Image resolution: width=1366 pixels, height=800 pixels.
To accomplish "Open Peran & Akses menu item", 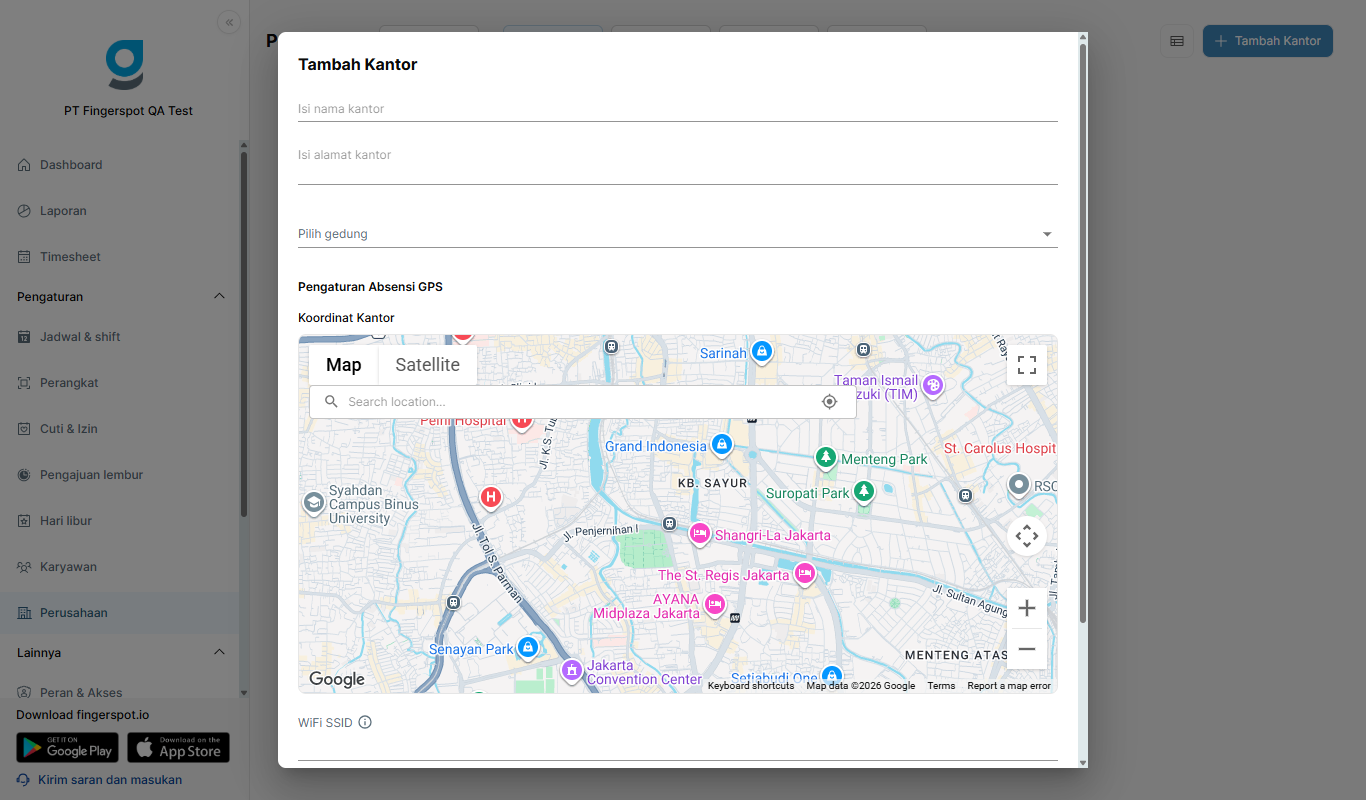I will pos(119,692).
